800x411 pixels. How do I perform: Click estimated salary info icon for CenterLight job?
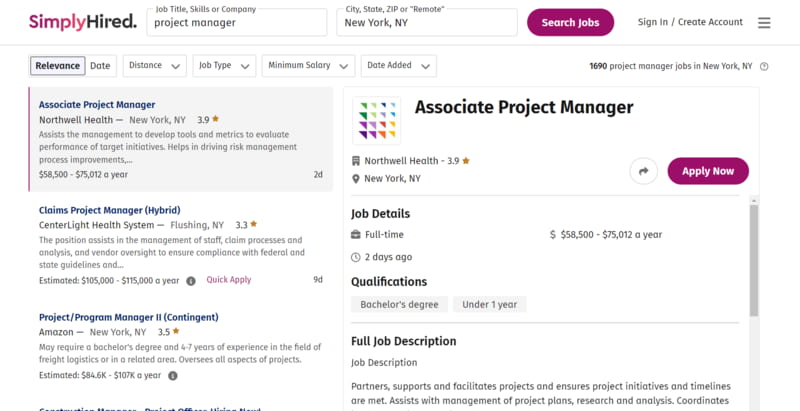(191, 281)
